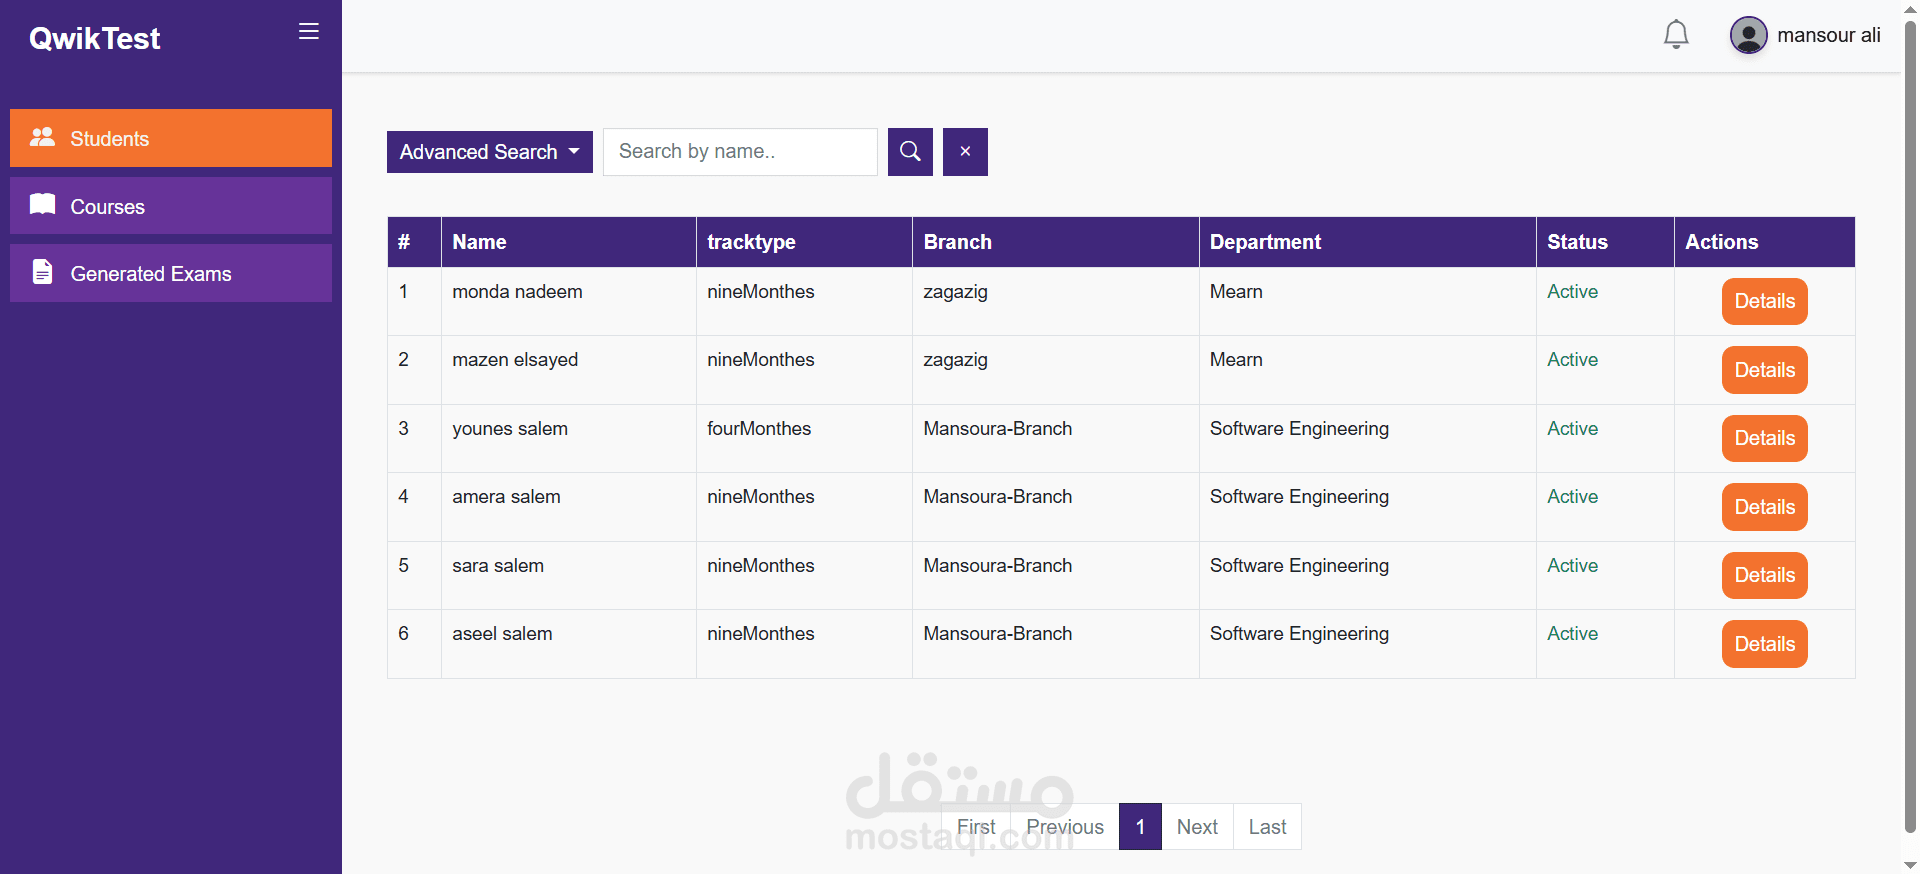The height and width of the screenshot is (874, 1920).
Task: Click Details for aseel salem
Action: click(1764, 644)
